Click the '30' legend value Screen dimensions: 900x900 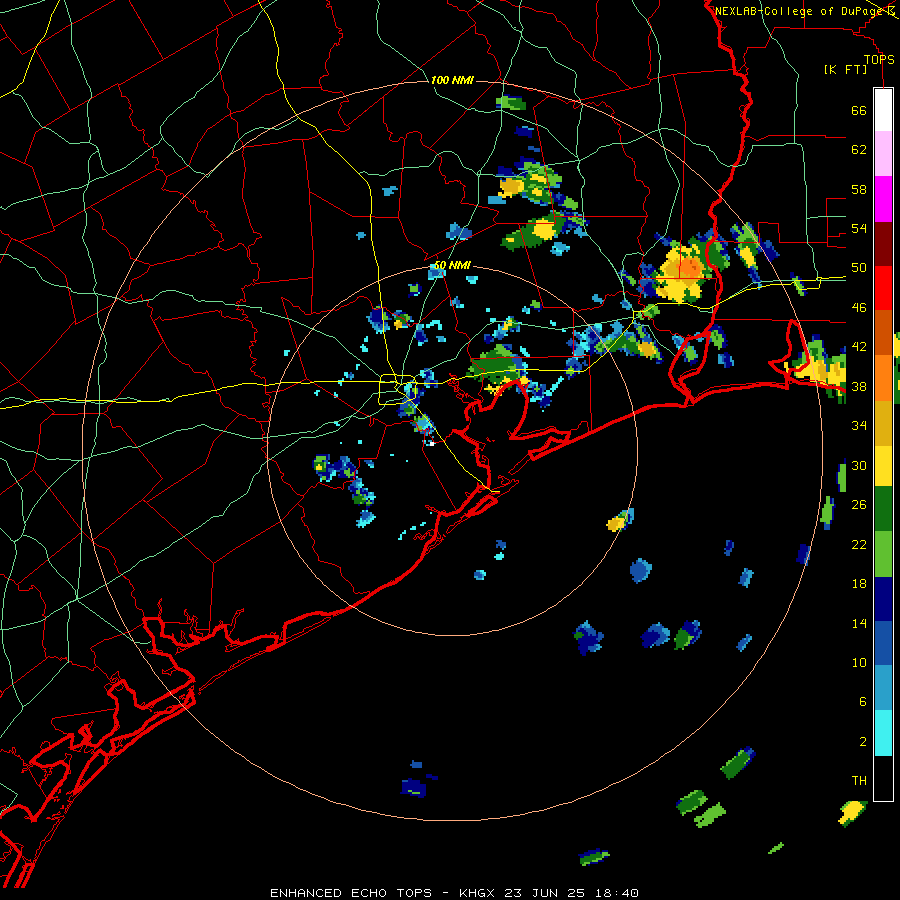(859, 465)
